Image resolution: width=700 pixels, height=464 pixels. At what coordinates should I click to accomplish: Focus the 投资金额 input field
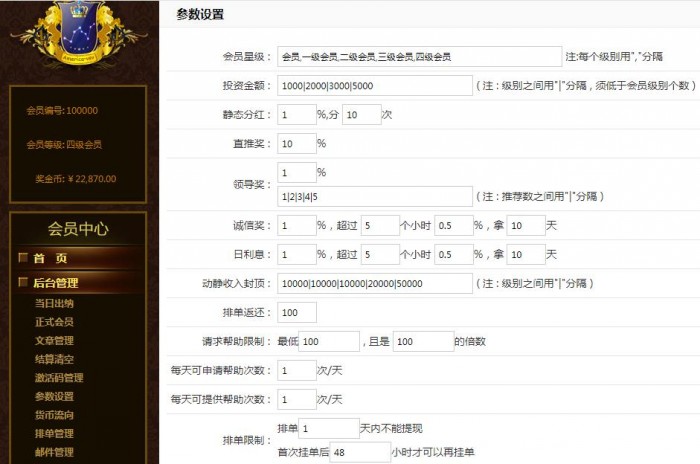[x=374, y=86]
